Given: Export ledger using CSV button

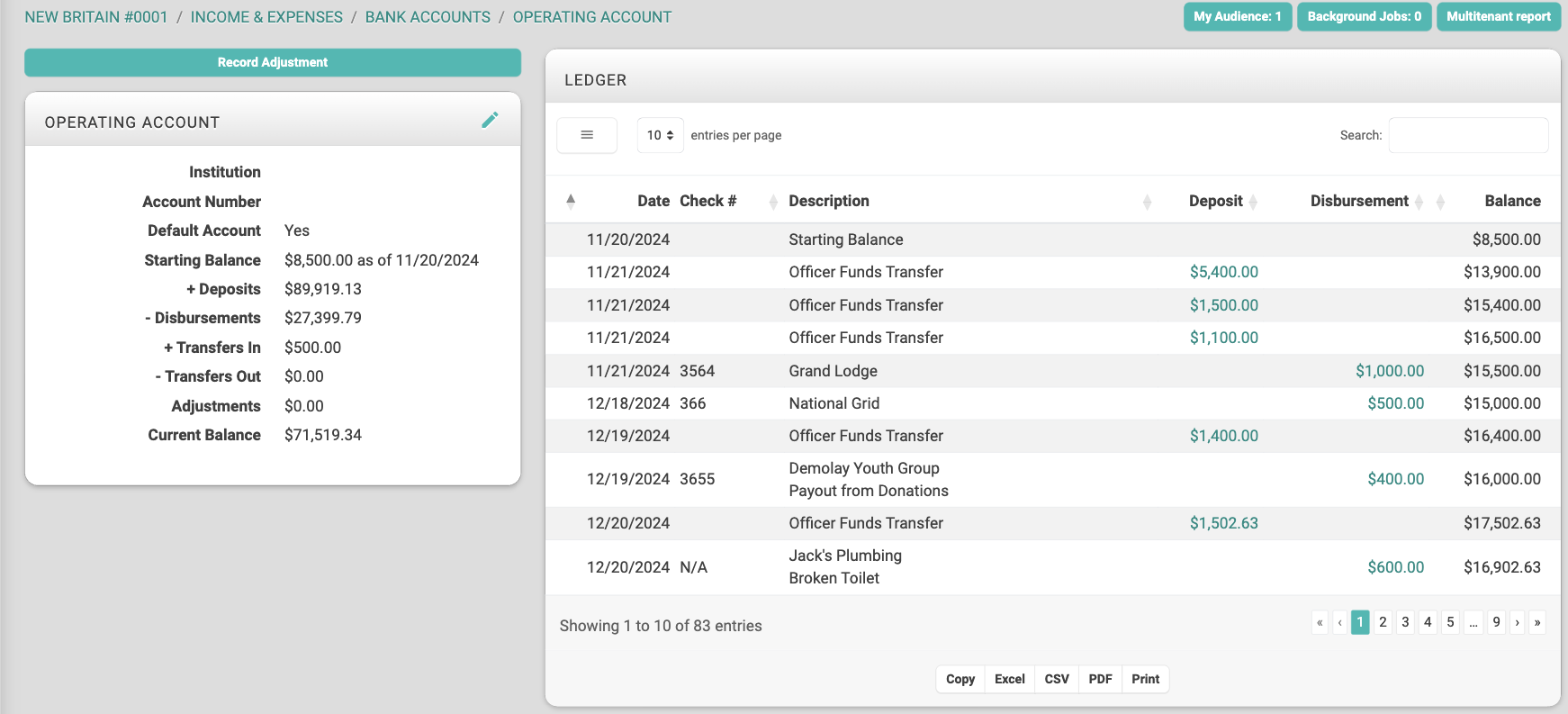Looking at the screenshot, I should (1057, 679).
